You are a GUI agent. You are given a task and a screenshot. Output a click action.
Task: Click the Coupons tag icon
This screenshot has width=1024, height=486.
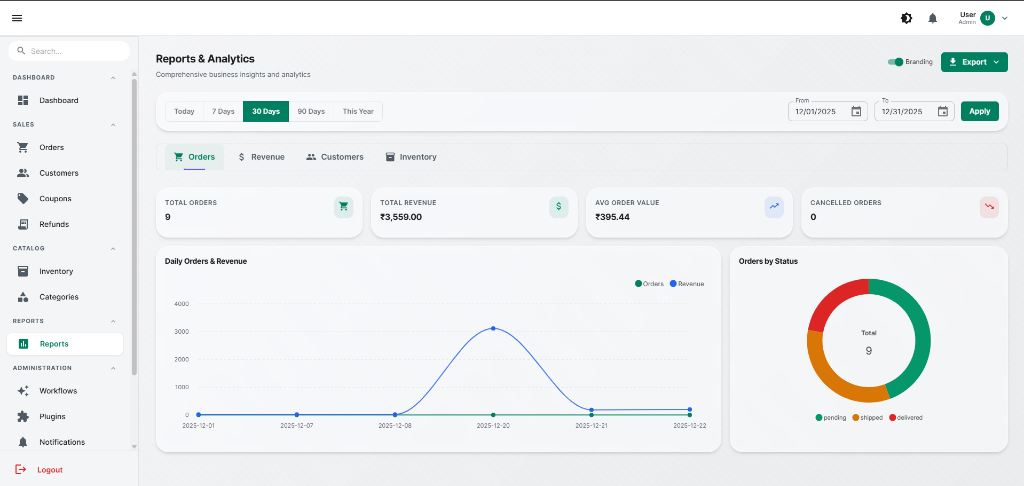tap(23, 199)
